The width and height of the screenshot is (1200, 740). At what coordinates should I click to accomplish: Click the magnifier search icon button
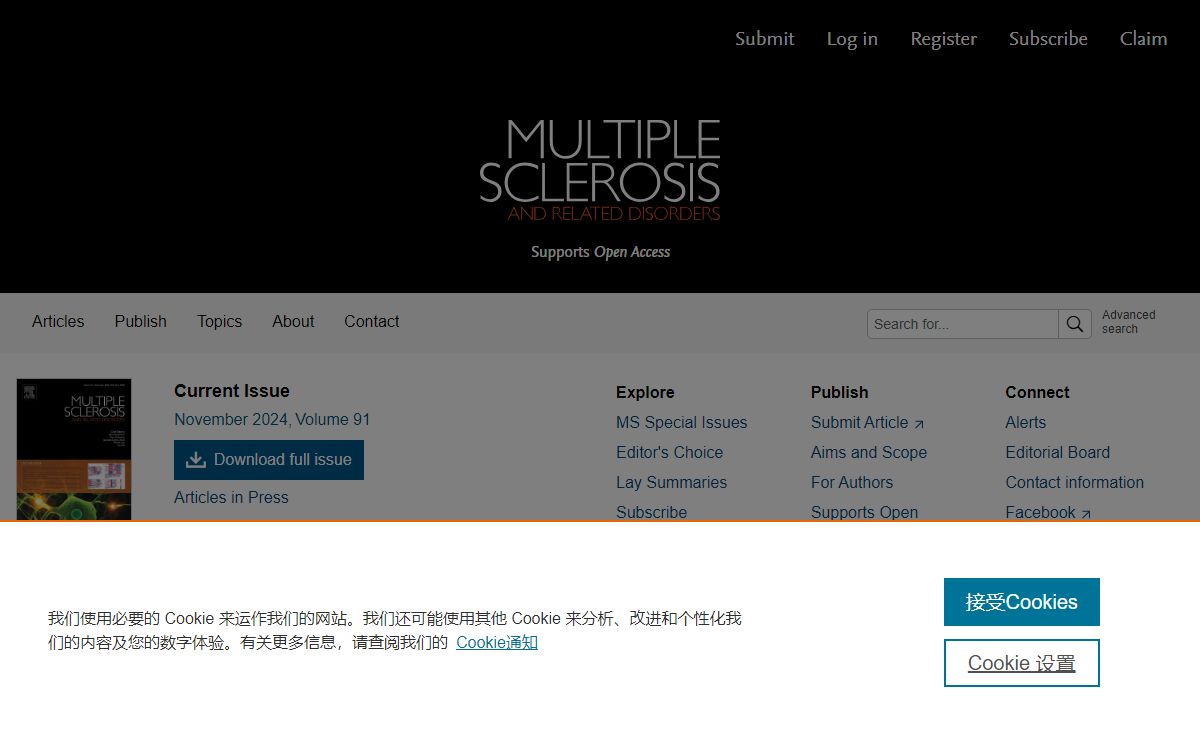tap(1075, 324)
